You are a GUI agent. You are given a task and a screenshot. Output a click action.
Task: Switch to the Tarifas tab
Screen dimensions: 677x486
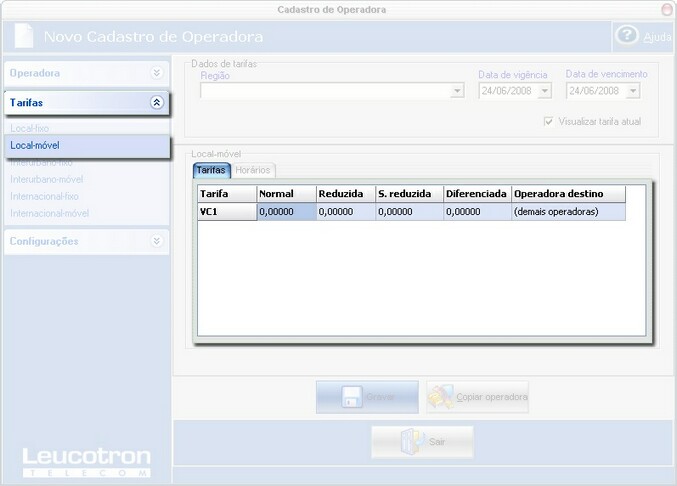212,170
